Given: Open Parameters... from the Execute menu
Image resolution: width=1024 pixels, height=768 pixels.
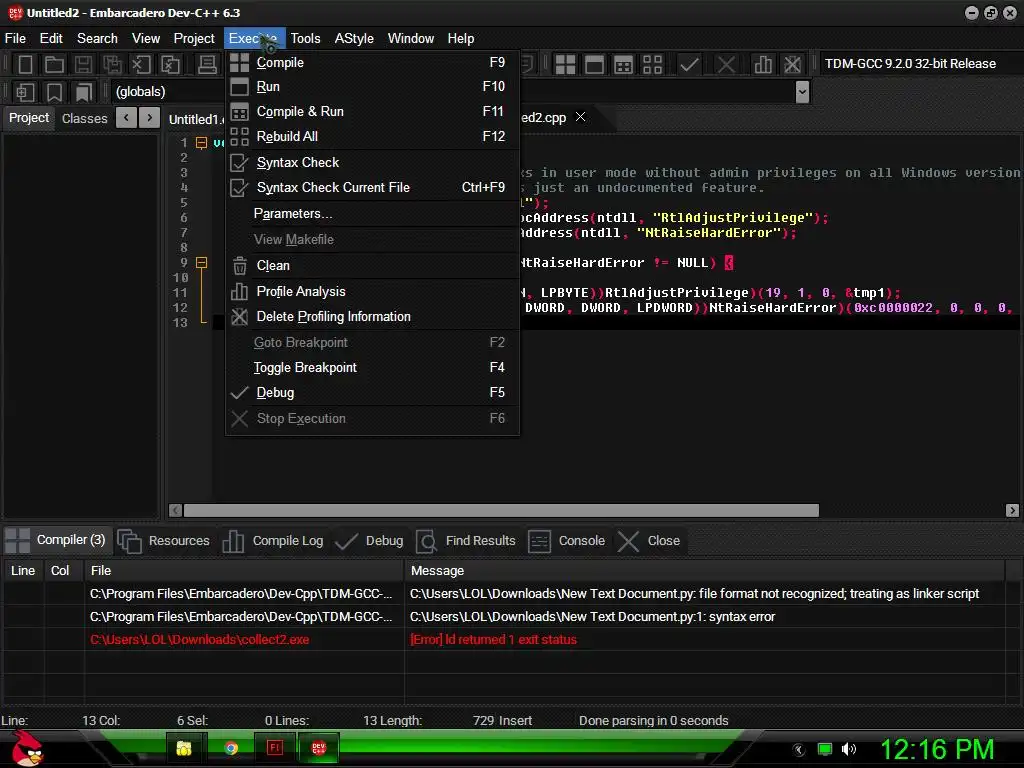Looking at the screenshot, I should click(372, 214).
